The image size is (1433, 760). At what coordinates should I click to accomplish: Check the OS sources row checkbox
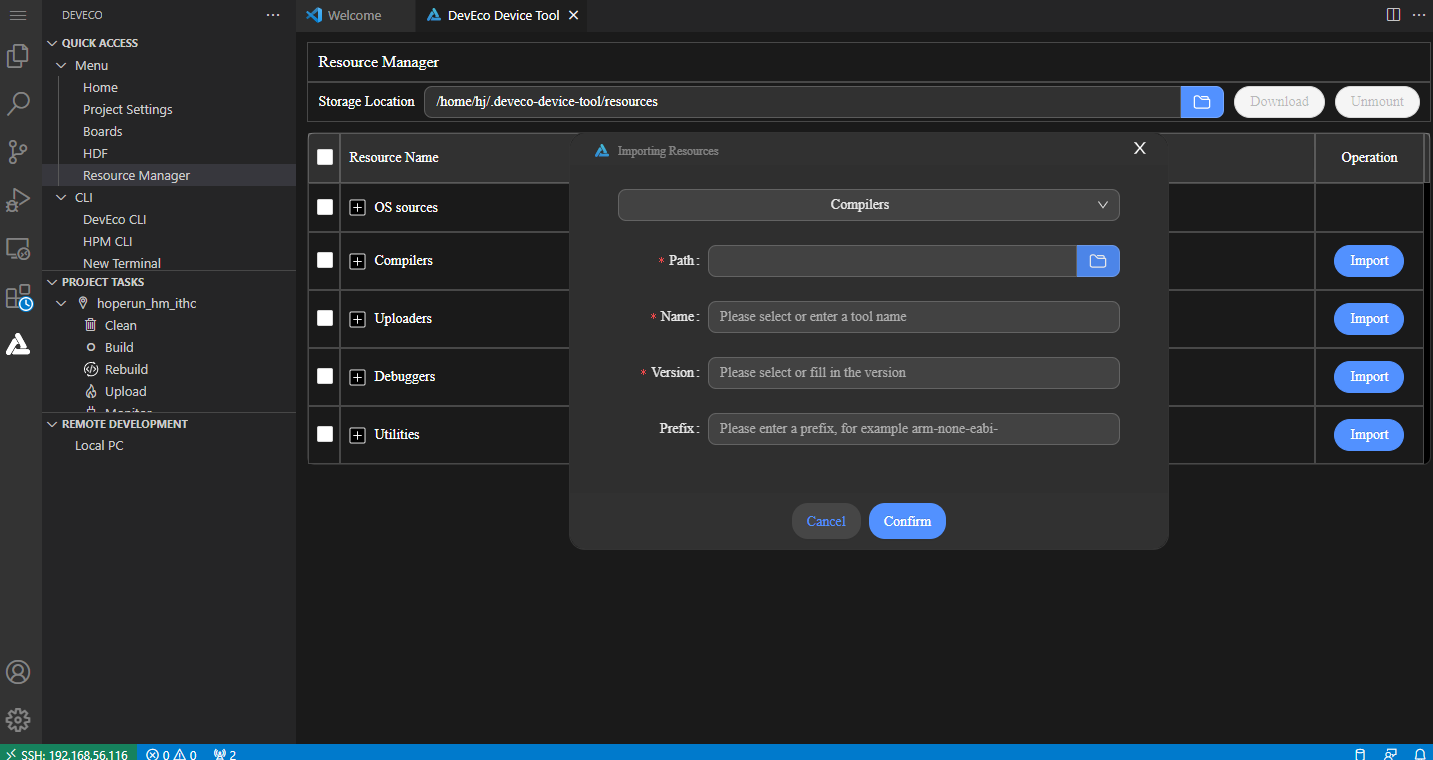325,207
